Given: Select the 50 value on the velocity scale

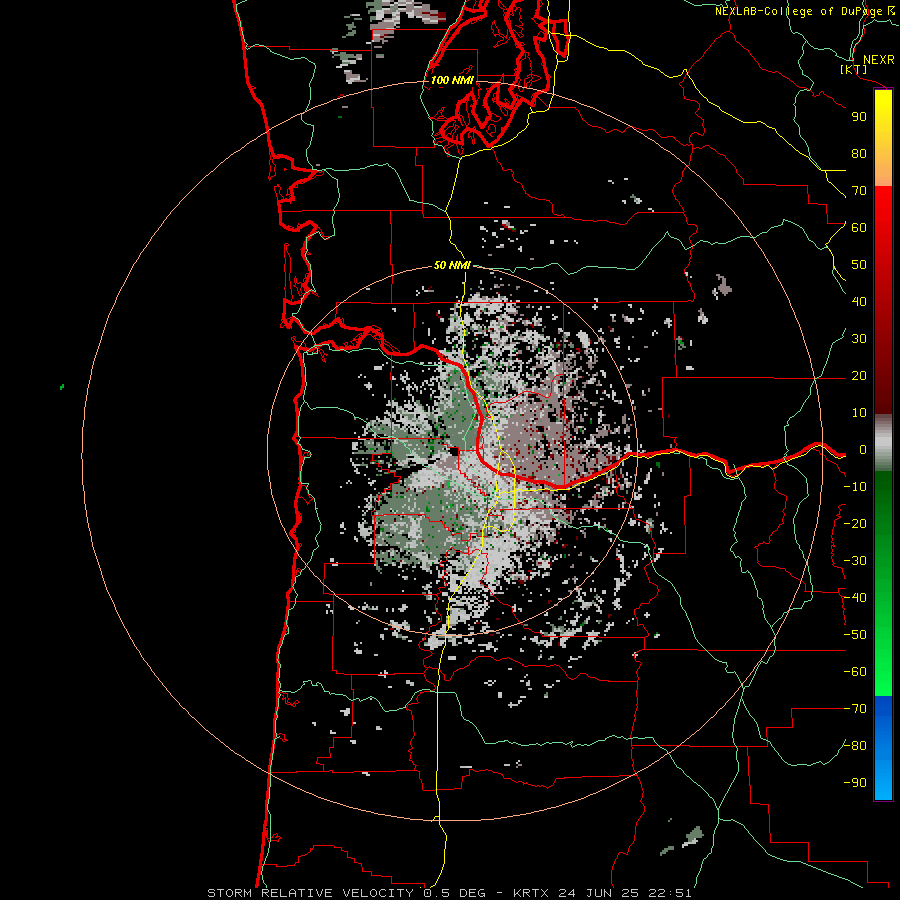Looking at the screenshot, I should click(859, 265).
